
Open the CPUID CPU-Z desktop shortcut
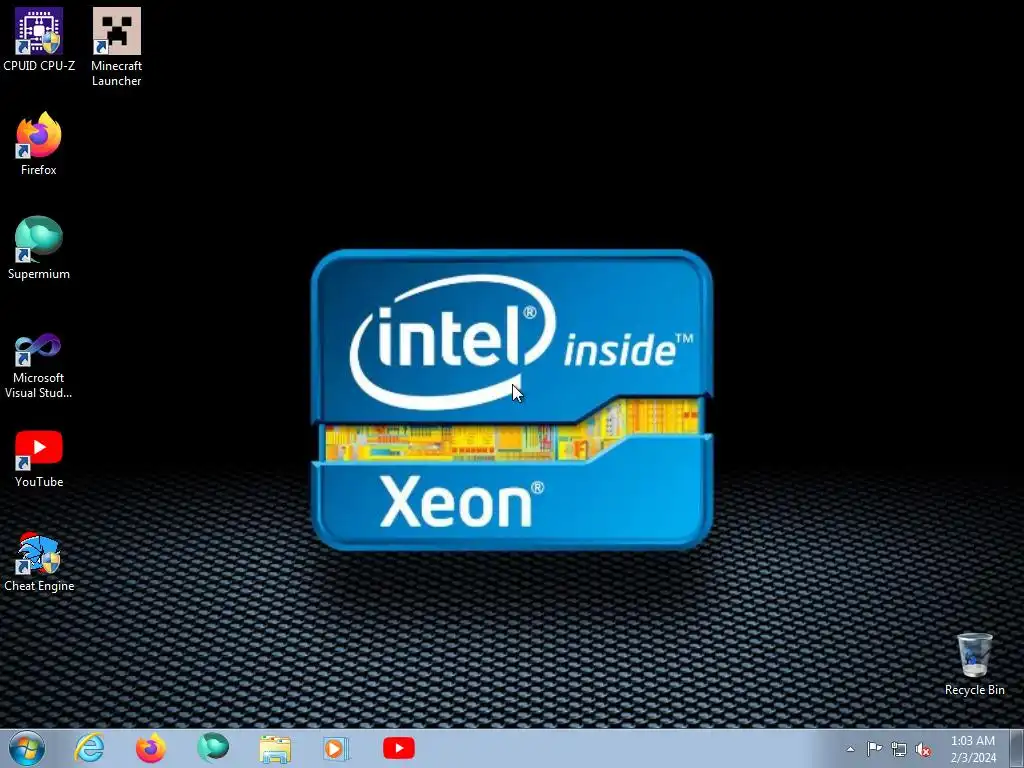[39, 39]
